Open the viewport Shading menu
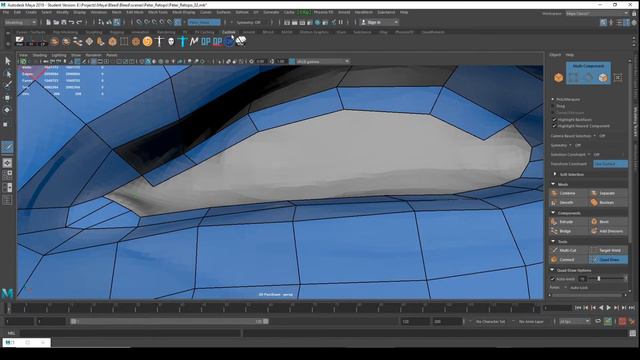640x360 pixels. [x=40, y=55]
